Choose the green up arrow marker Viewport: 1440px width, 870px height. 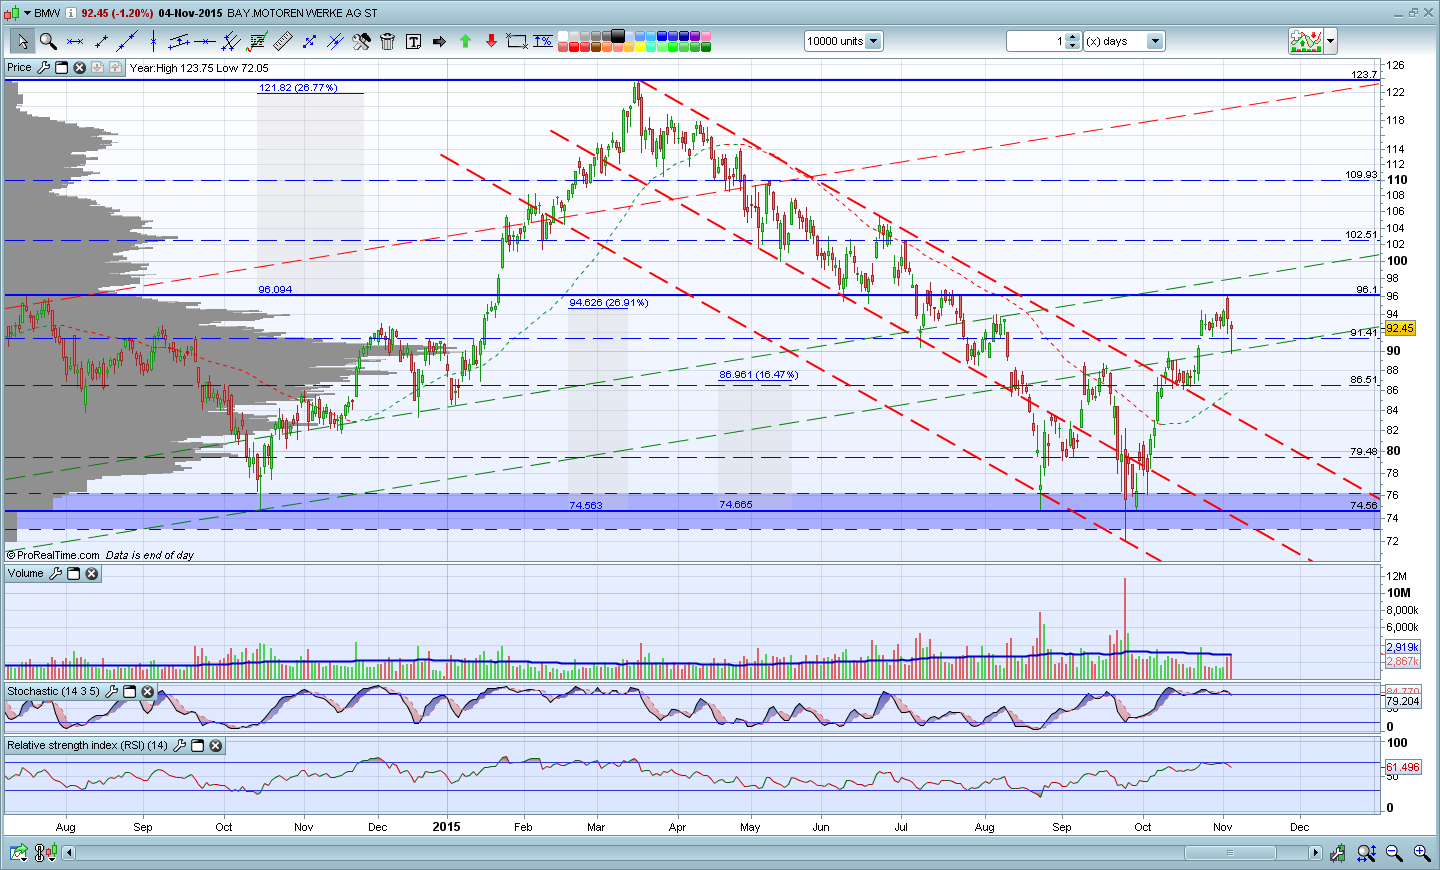pyautogui.click(x=465, y=41)
